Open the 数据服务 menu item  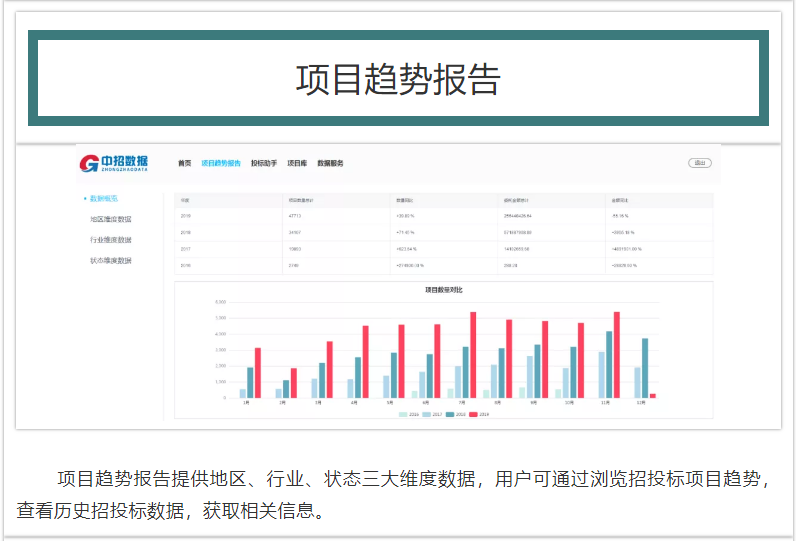[x=330, y=163]
